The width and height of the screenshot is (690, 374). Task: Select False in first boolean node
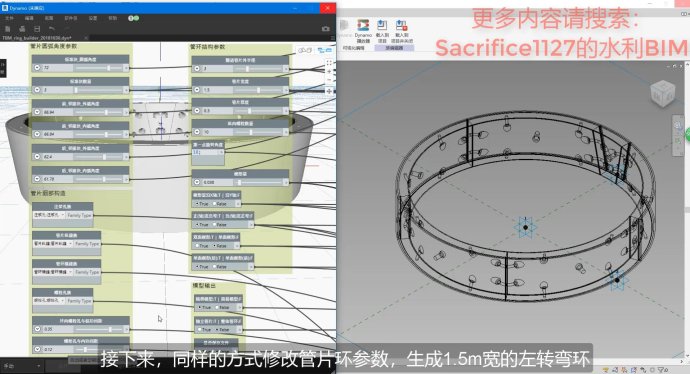(x=220, y=204)
